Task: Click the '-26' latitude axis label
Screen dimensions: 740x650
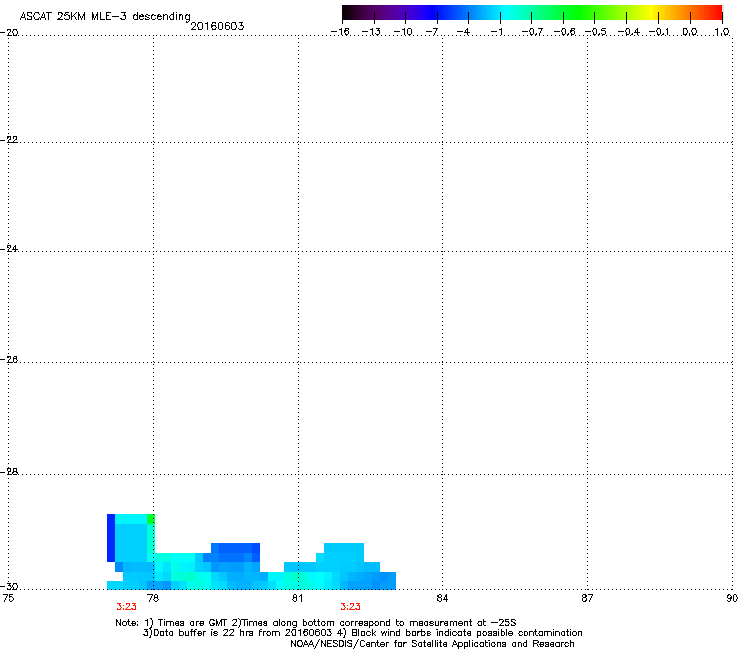Action: click(x=9, y=360)
